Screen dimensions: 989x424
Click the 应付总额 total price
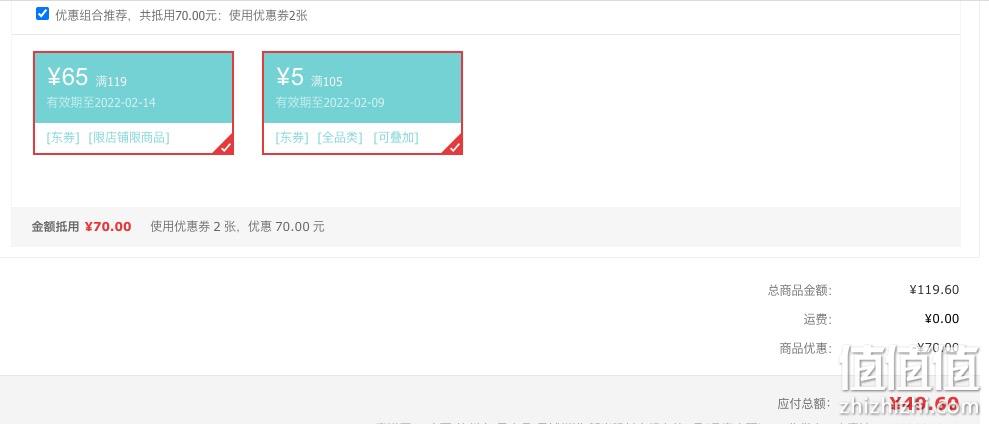[x=924, y=403]
